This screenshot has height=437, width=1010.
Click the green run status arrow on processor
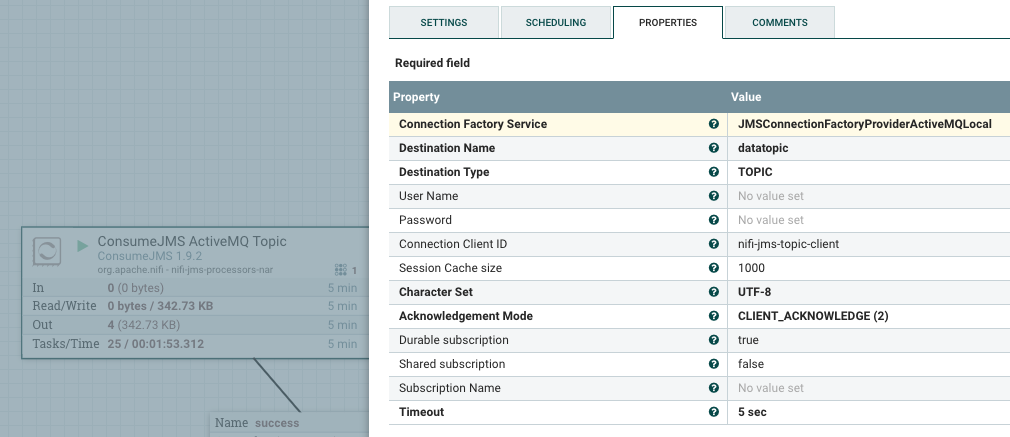[x=82, y=246]
